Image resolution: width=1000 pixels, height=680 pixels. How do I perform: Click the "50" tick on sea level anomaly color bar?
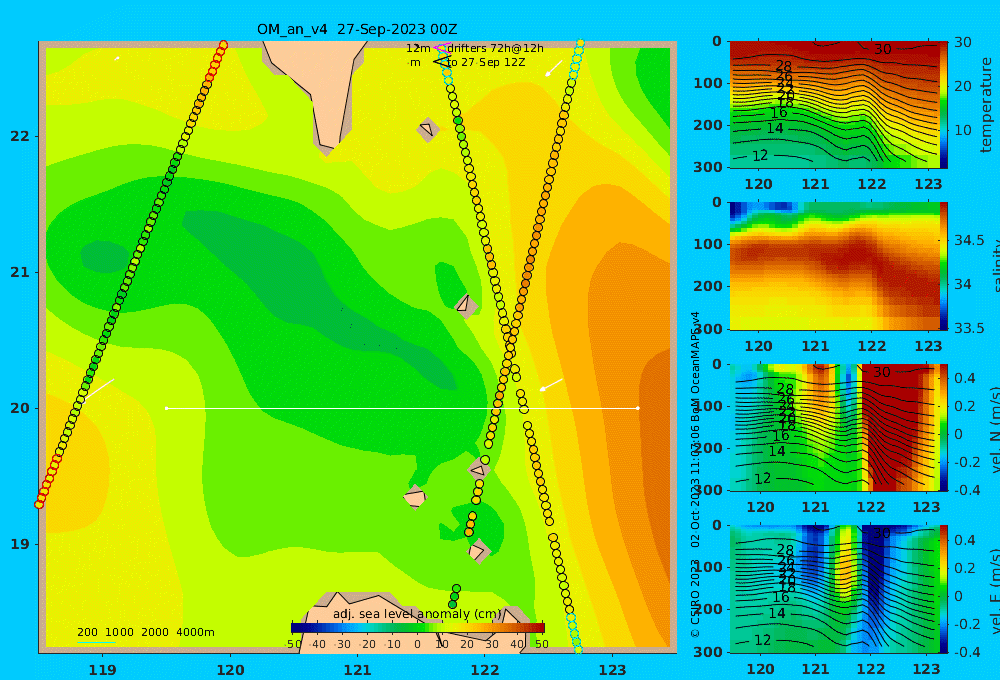(541, 644)
